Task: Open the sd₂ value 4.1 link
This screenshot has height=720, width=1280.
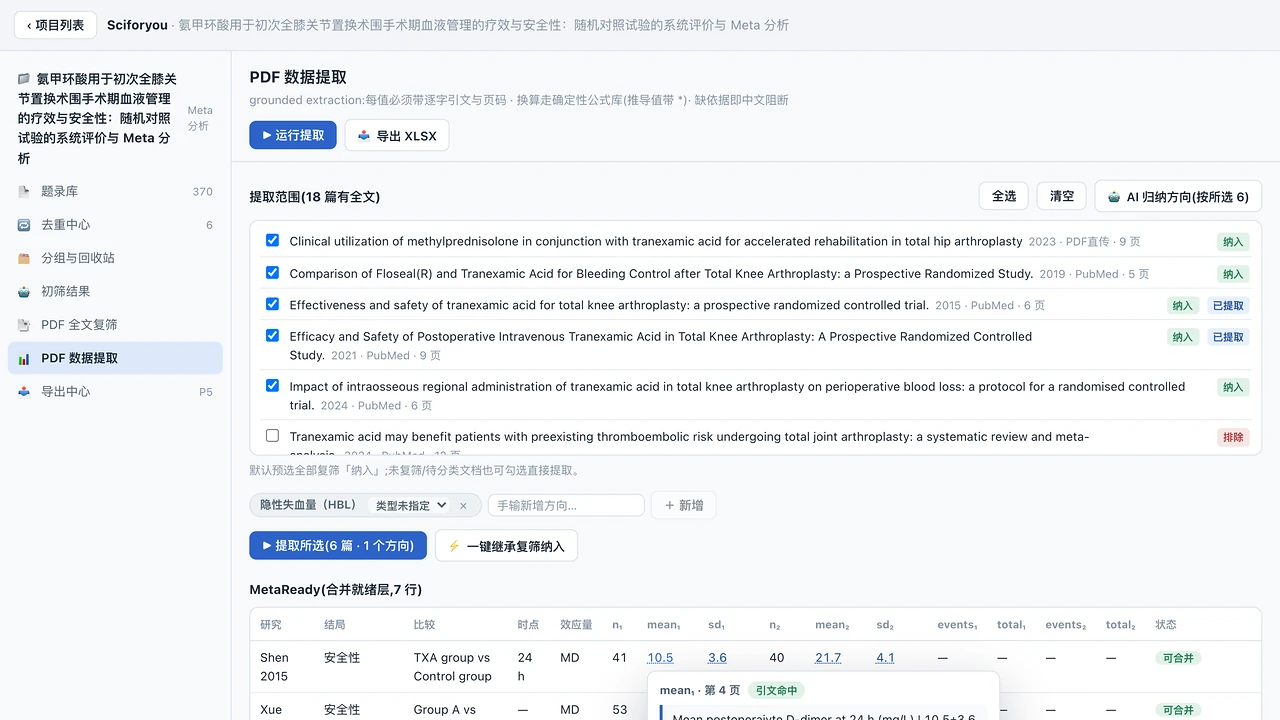Action: pos(885,658)
